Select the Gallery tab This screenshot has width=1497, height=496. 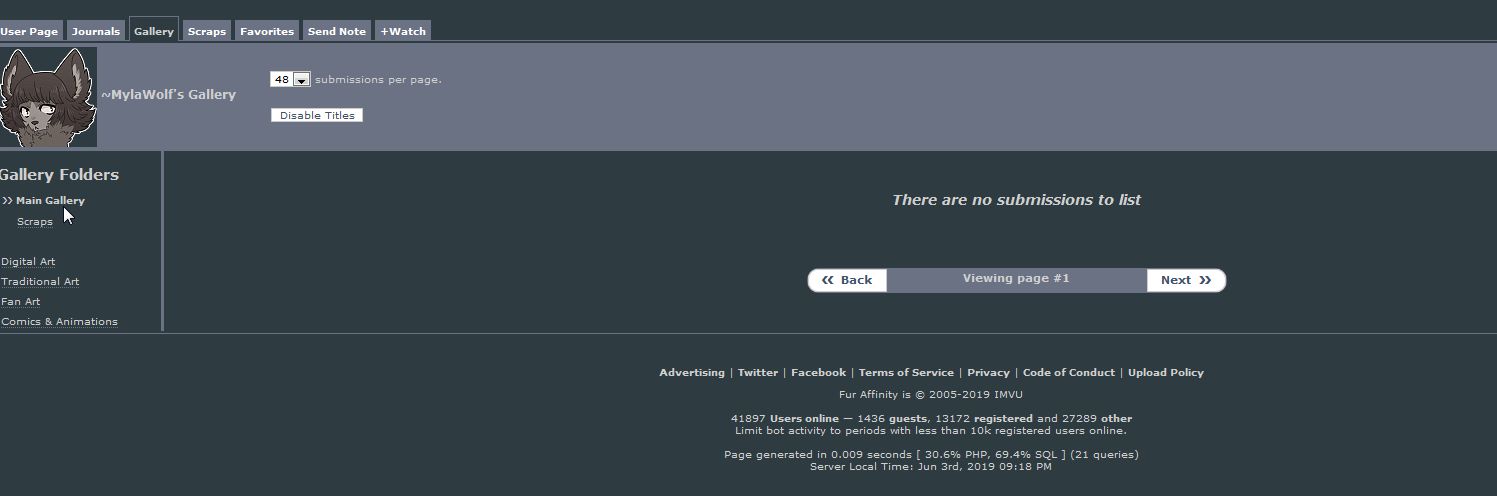(x=154, y=30)
